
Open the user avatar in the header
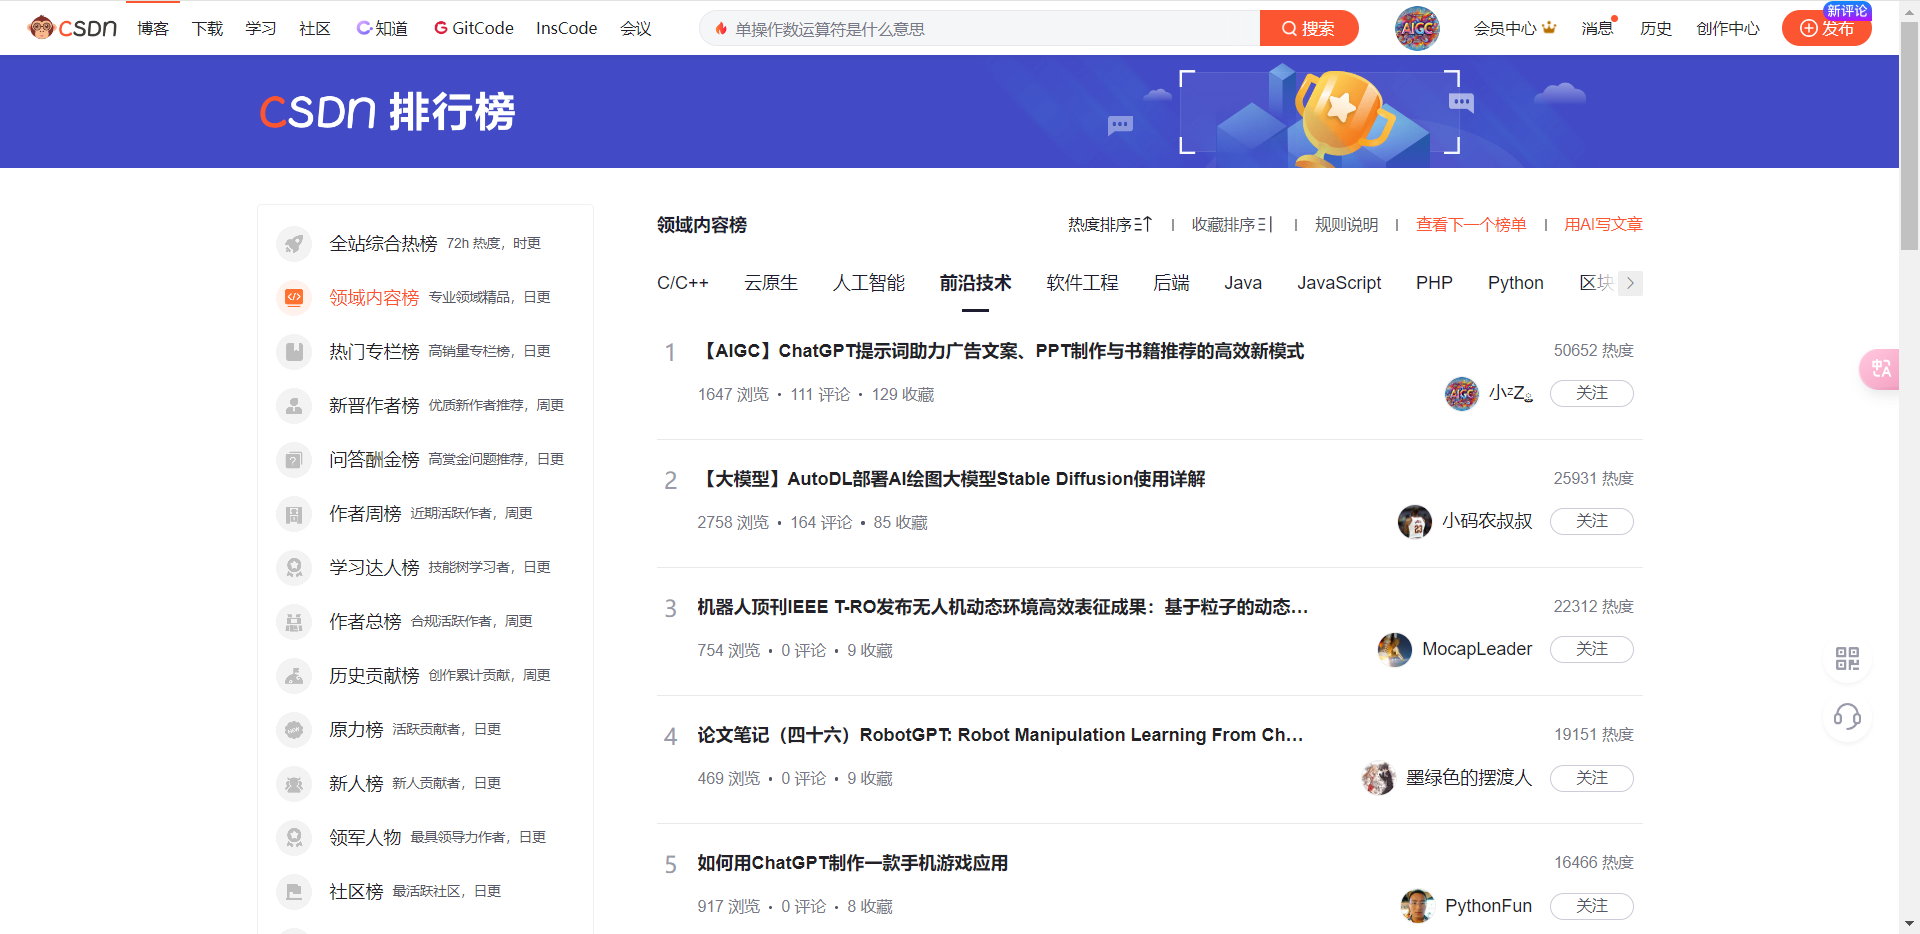pos(1417,28)
